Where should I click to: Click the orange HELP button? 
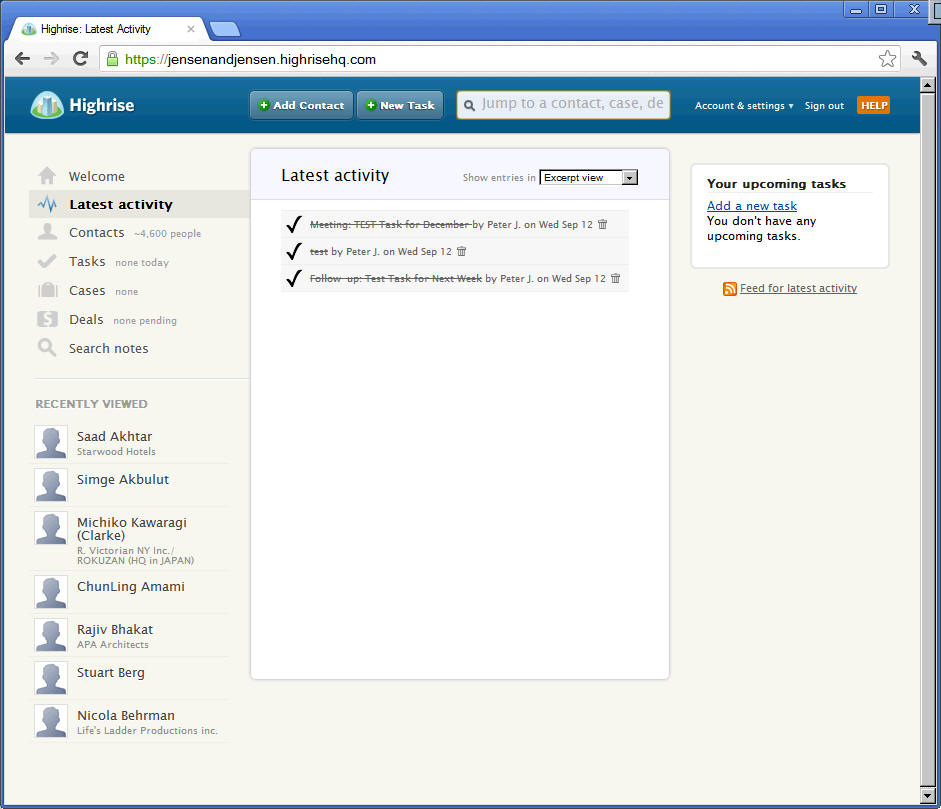[x=874, y=106]
